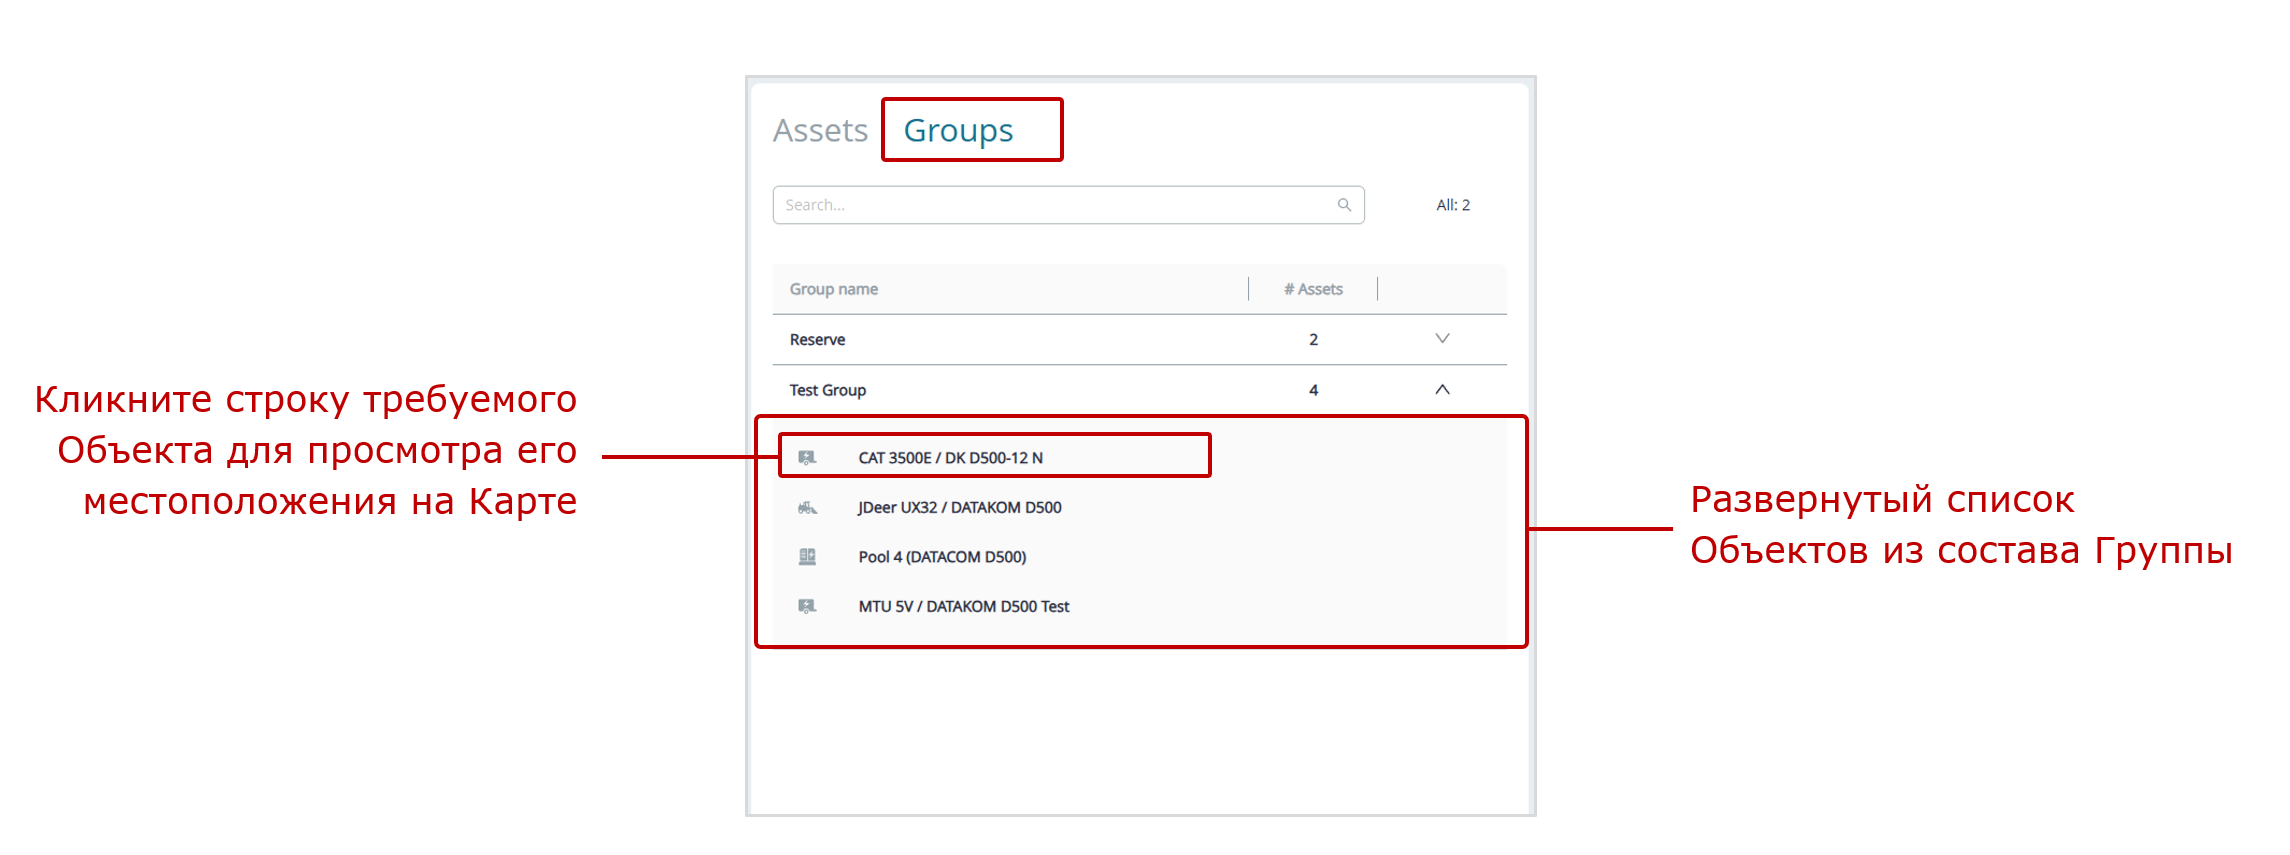Switch to the Assets tab
Image resolution: width=2290 pixels, height=855 pixels.
click(820, 131)
